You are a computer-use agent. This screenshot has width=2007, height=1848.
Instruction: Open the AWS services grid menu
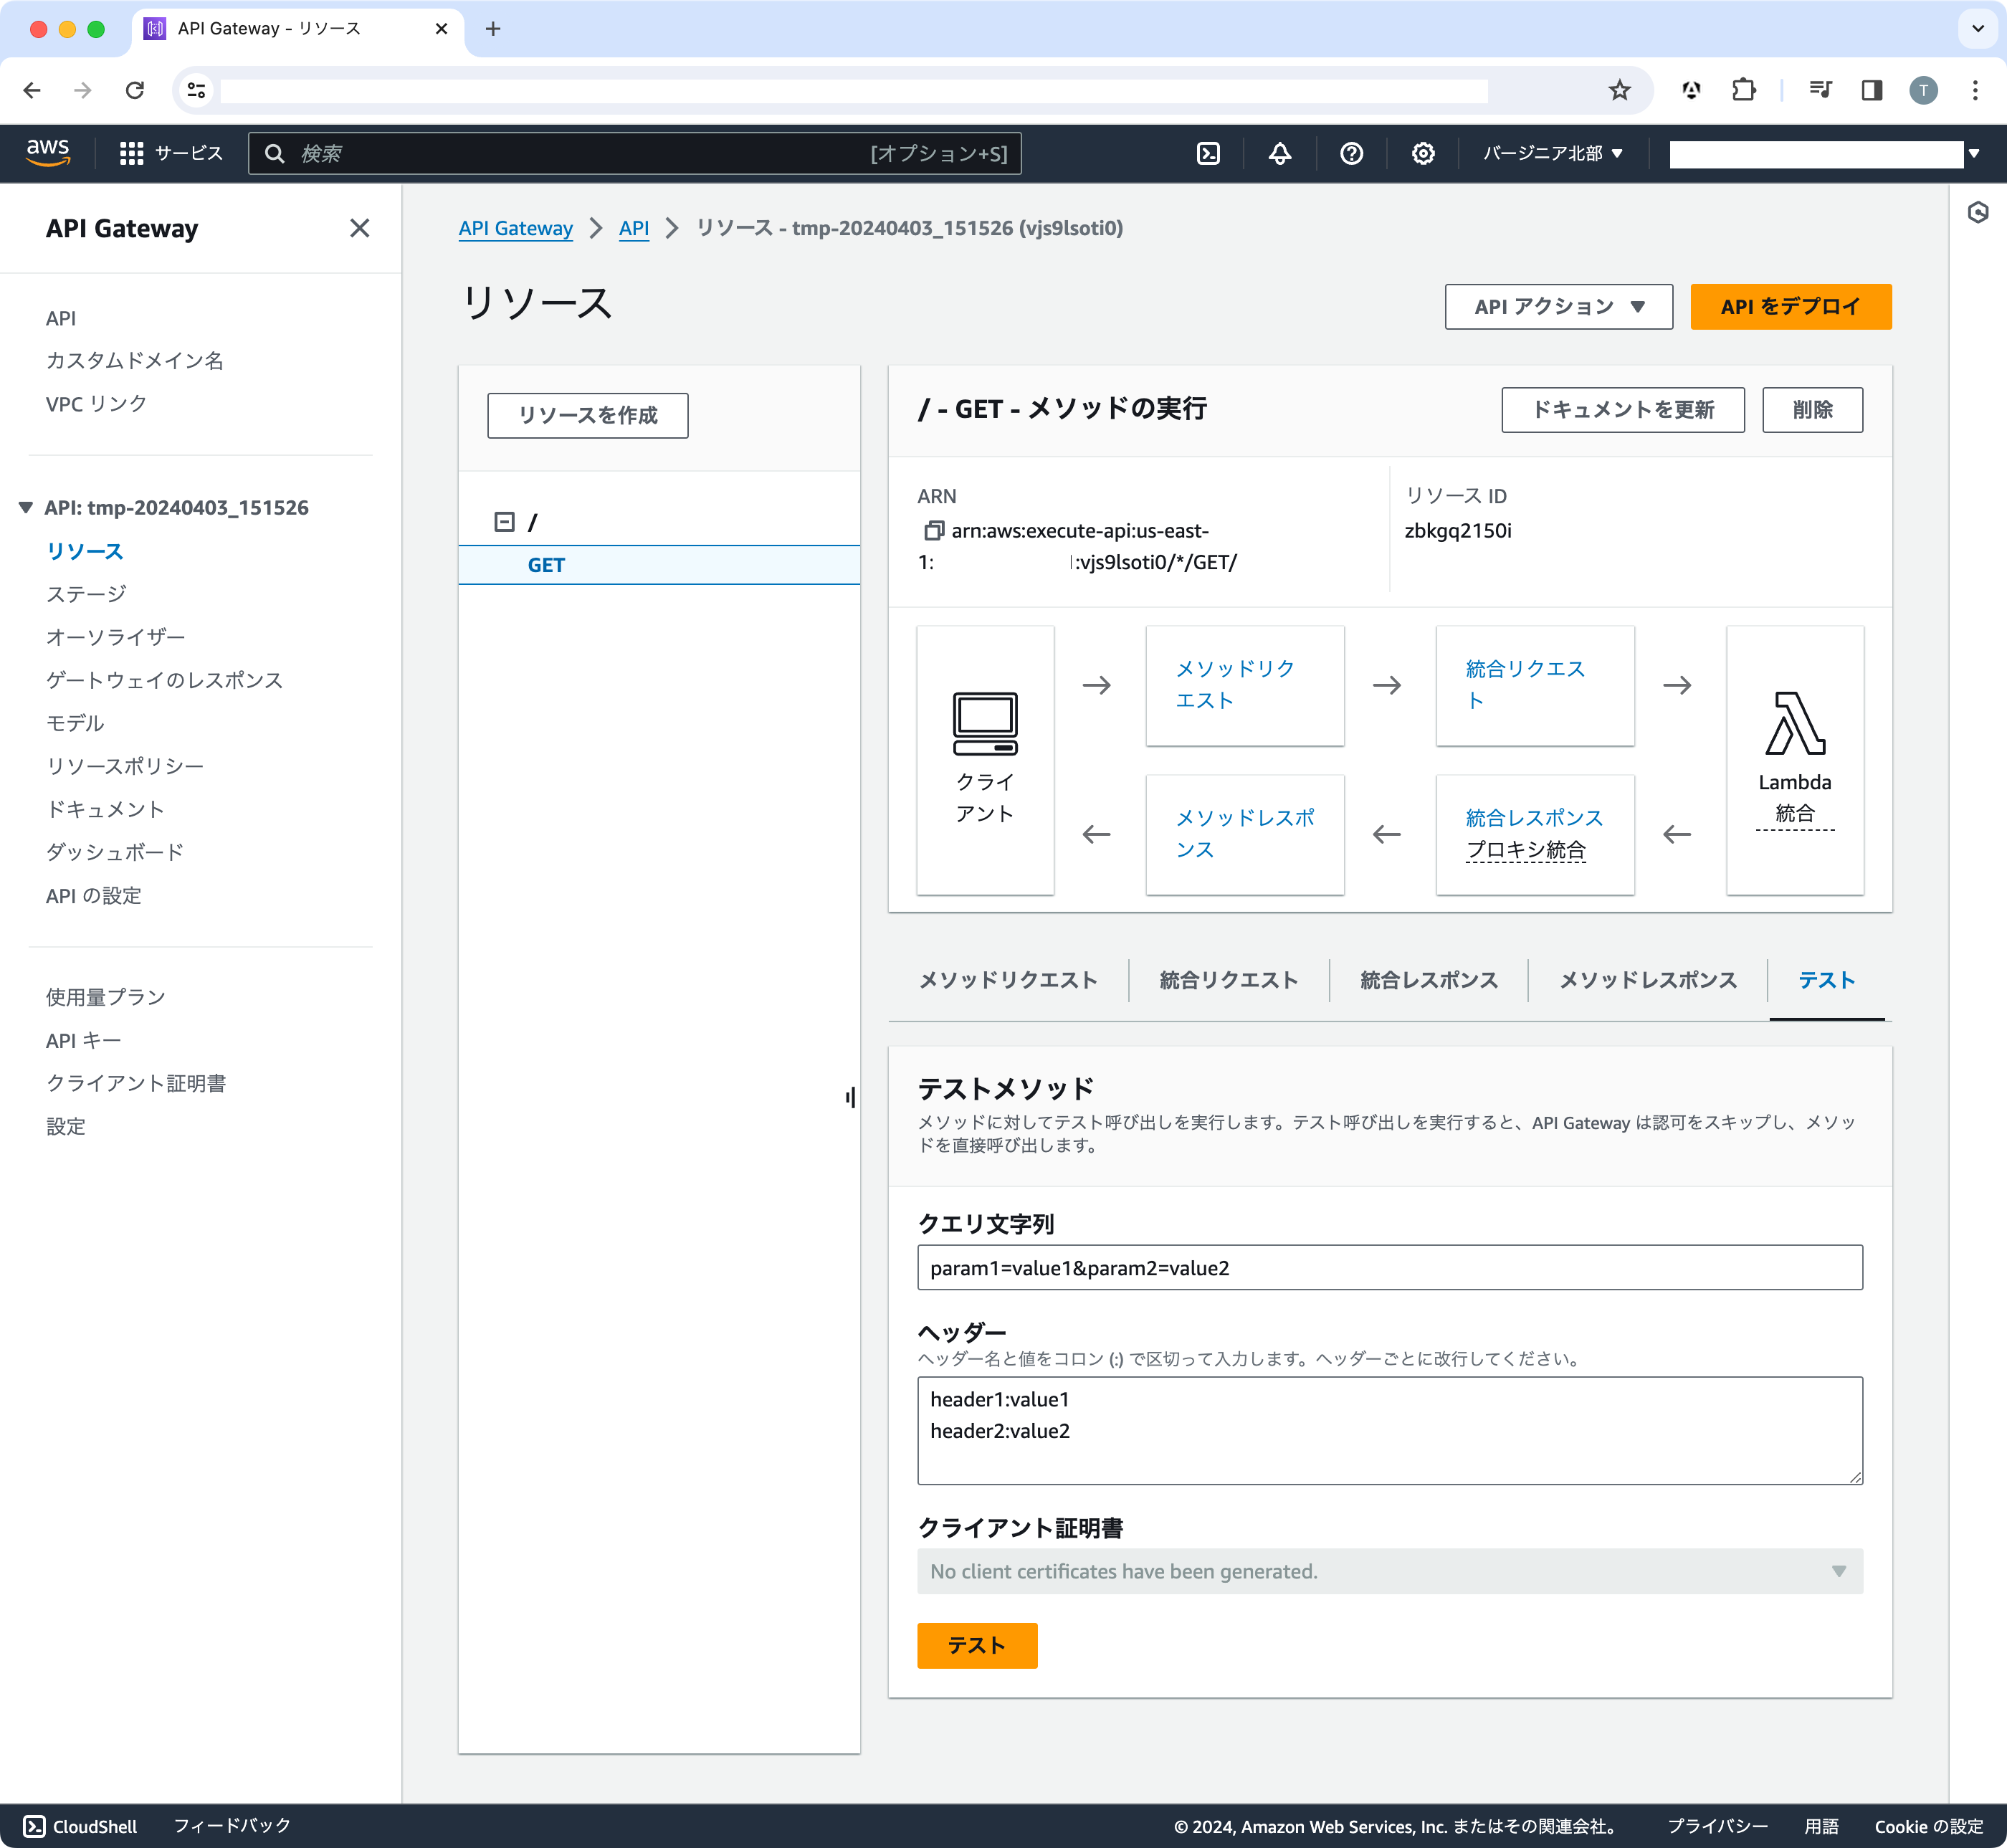(131, 153)
